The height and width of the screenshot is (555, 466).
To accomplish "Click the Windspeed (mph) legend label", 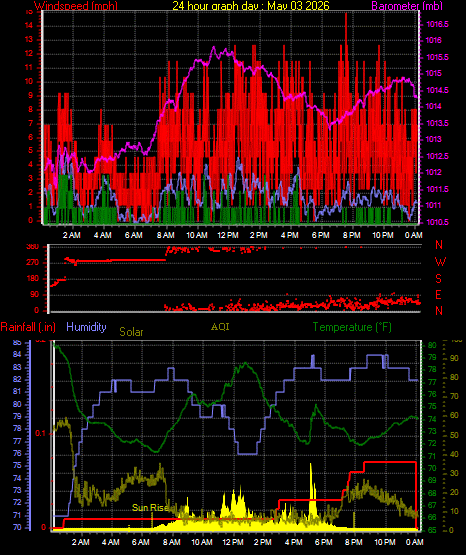I will 76,6.
